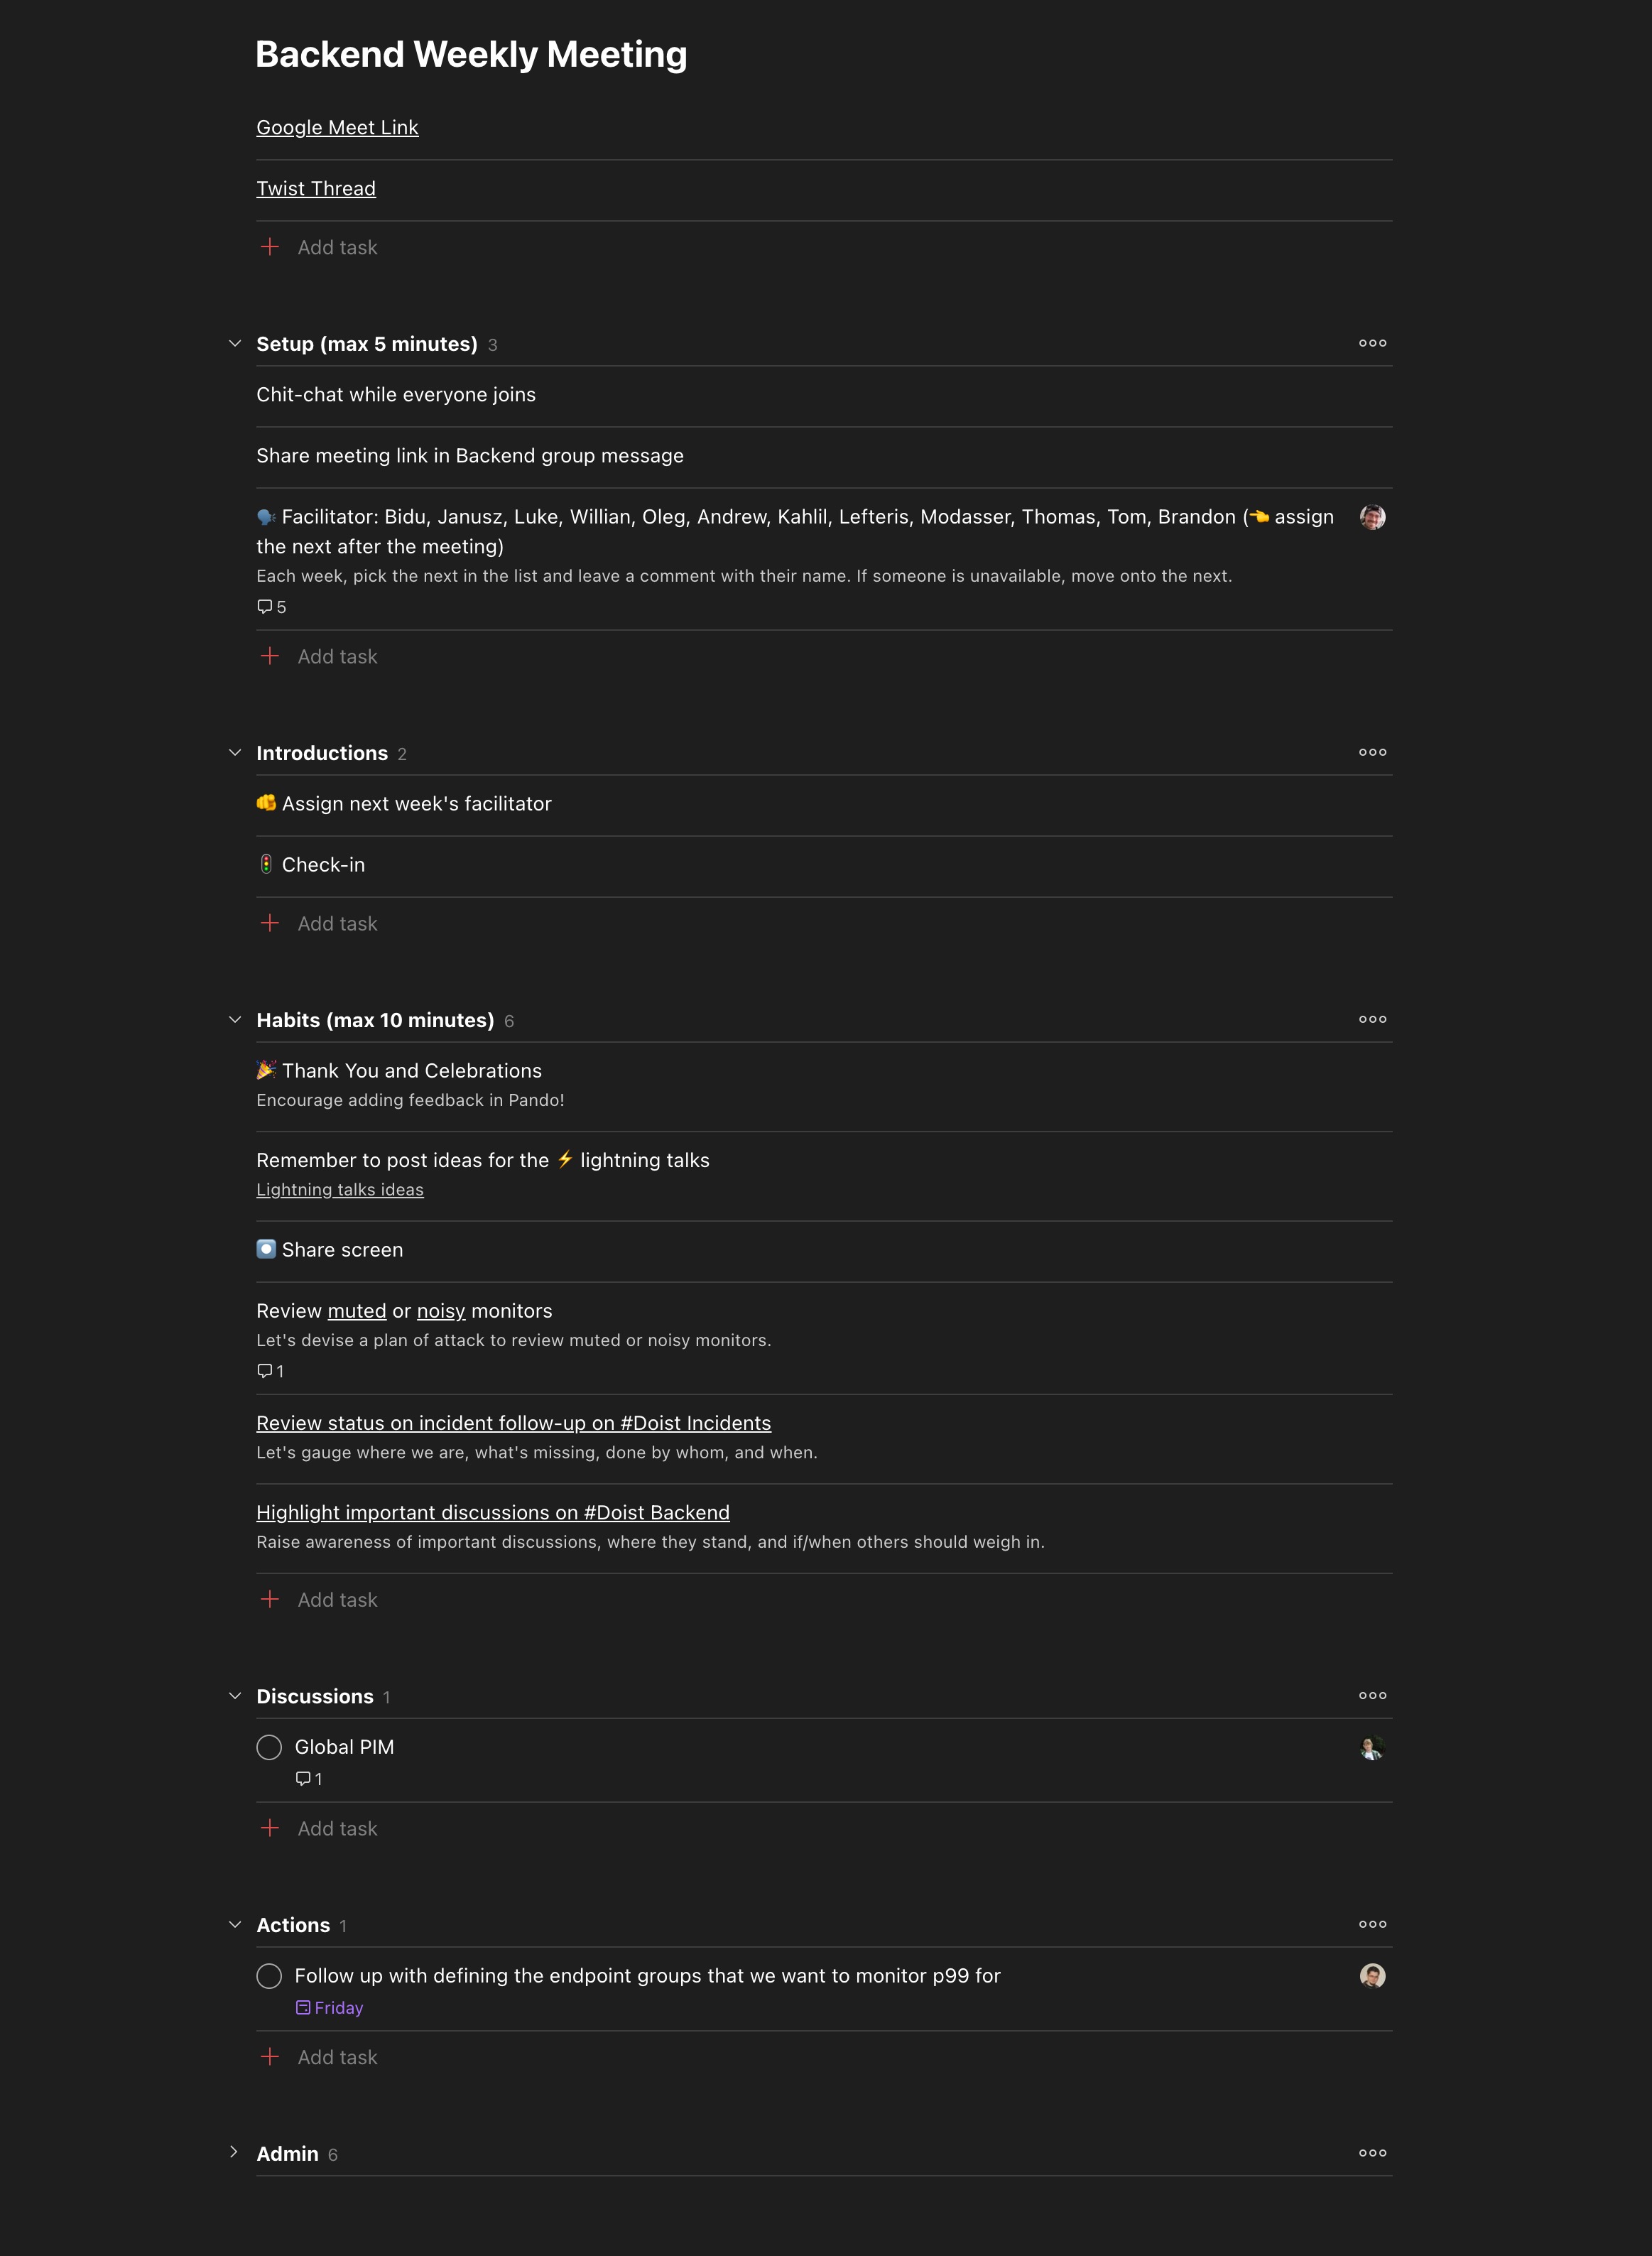
Task: Open the Habits section more options menu
Action: pos(1372,1019)
